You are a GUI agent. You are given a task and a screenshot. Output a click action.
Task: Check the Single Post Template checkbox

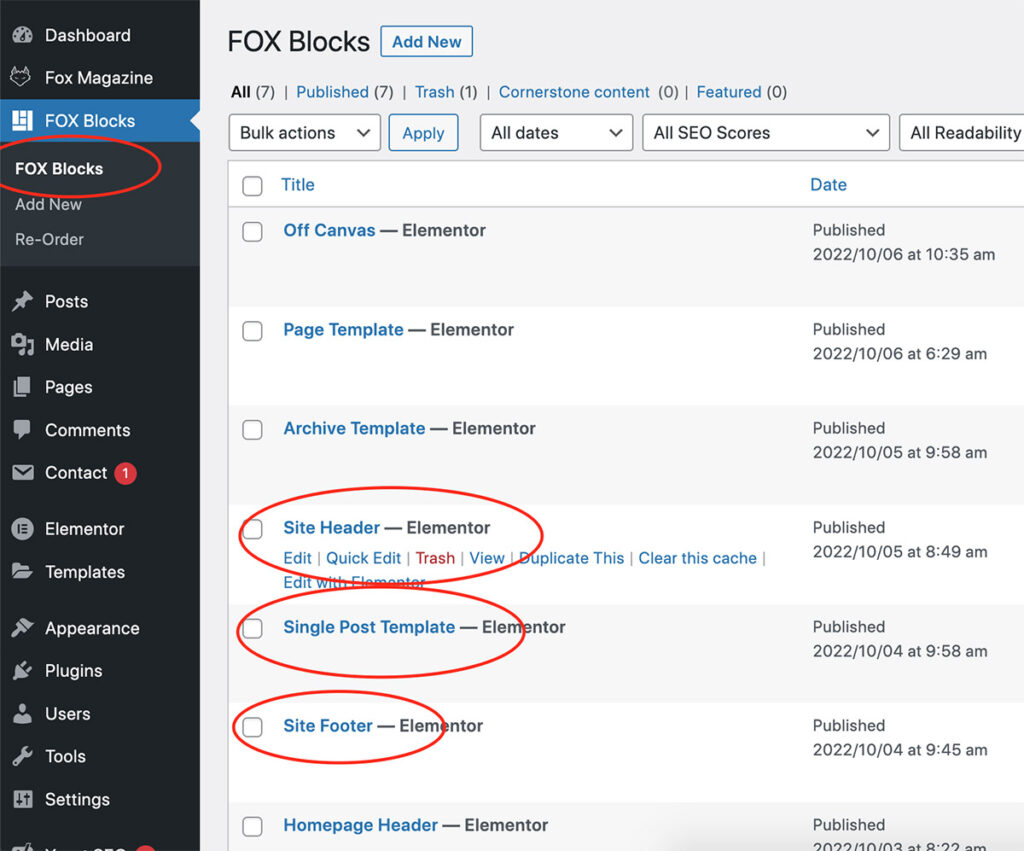click(x=252, y=628)
